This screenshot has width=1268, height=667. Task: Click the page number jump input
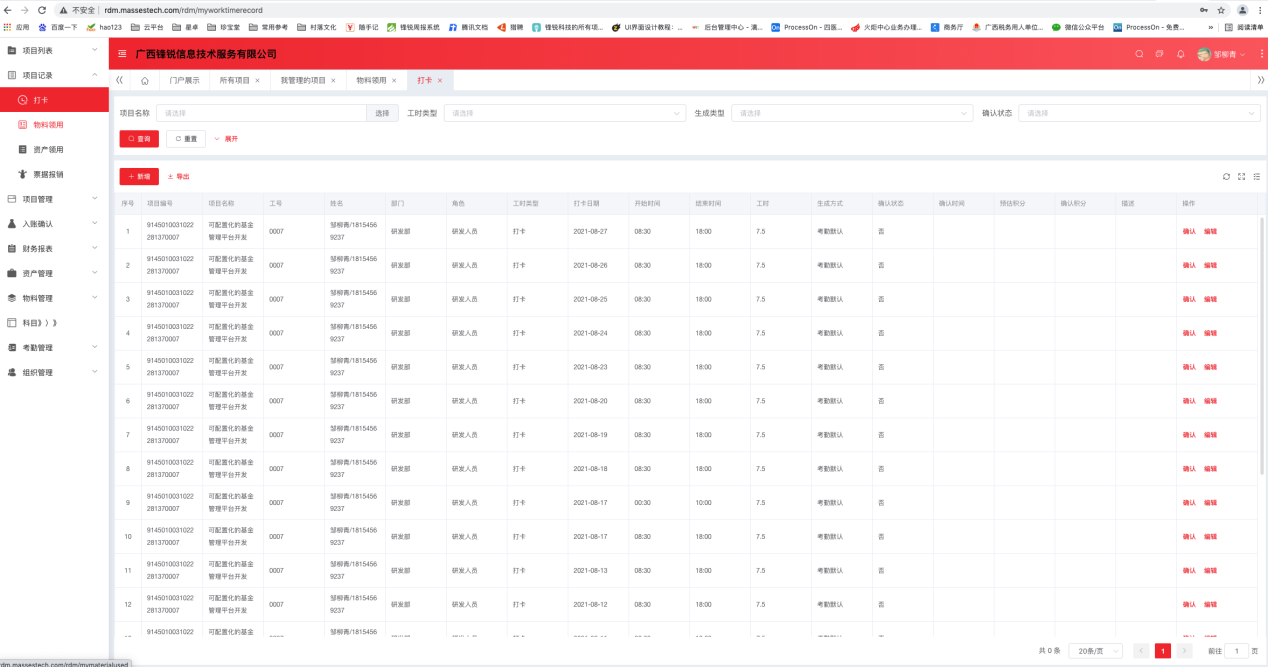(x=1237, y=651)
